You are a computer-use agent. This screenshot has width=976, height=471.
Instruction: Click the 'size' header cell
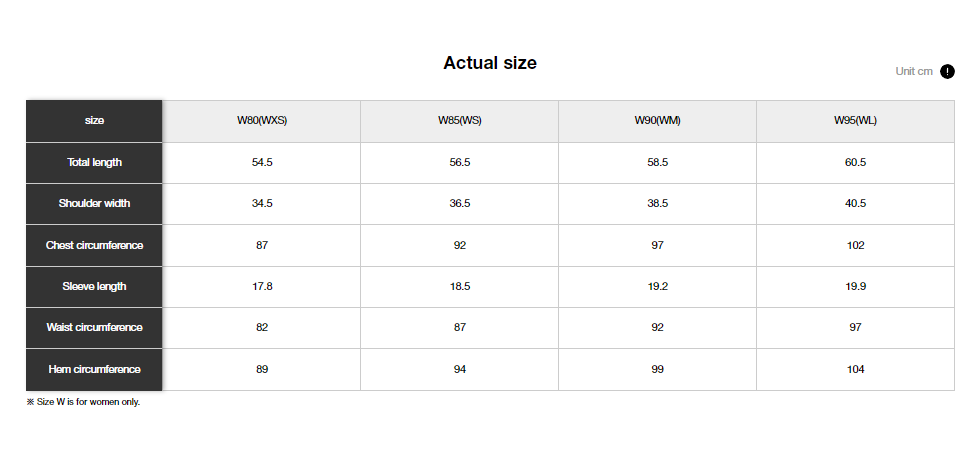[94, 121]
